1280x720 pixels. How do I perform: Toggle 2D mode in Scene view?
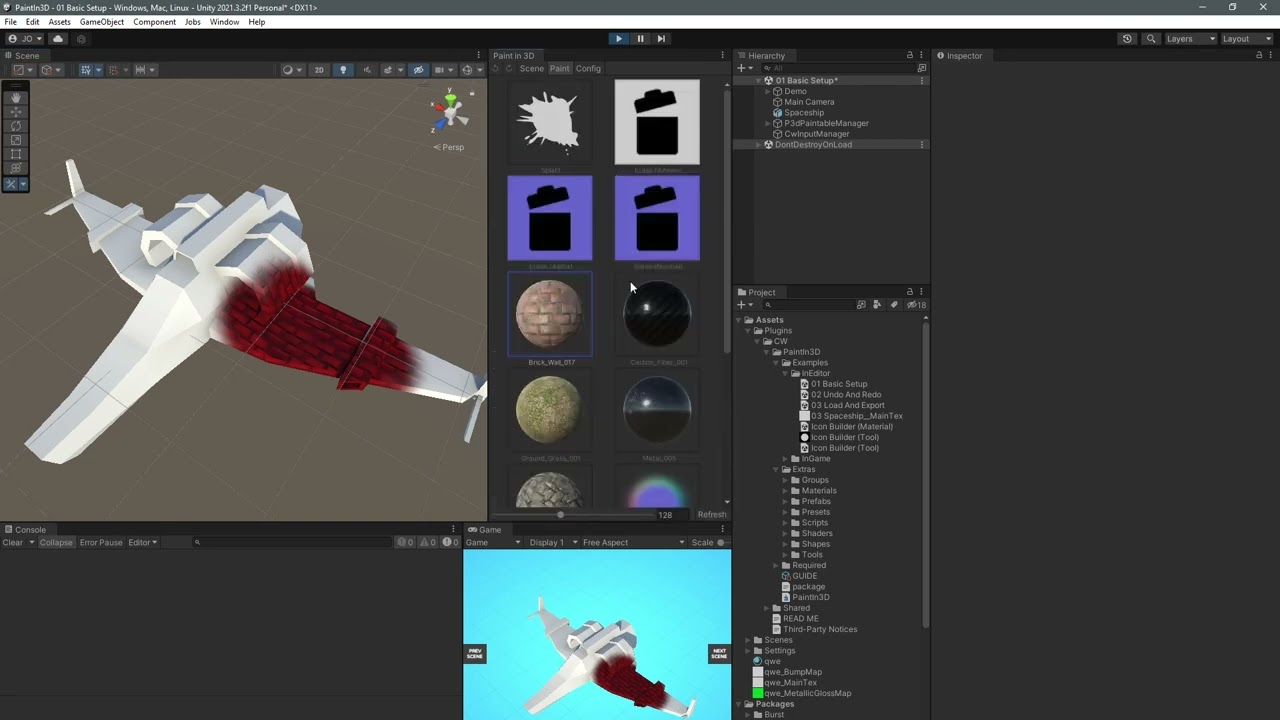pyautogui.click(x=319, y=70)
